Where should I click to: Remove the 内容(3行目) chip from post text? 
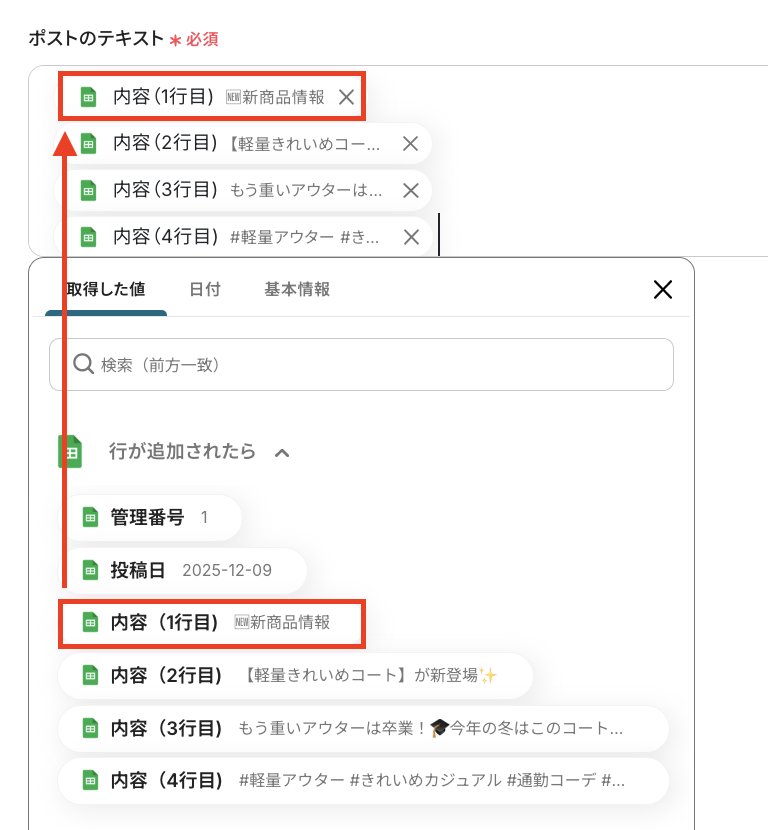411,190
